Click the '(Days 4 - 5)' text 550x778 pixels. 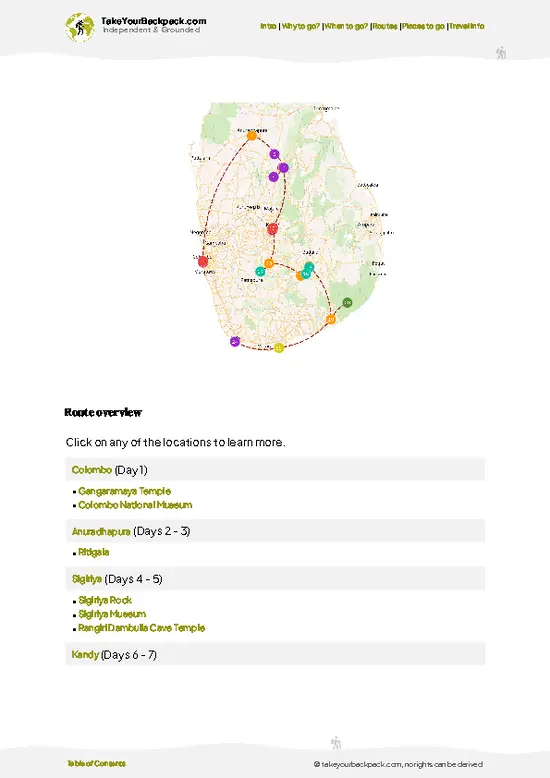(134, 579)
